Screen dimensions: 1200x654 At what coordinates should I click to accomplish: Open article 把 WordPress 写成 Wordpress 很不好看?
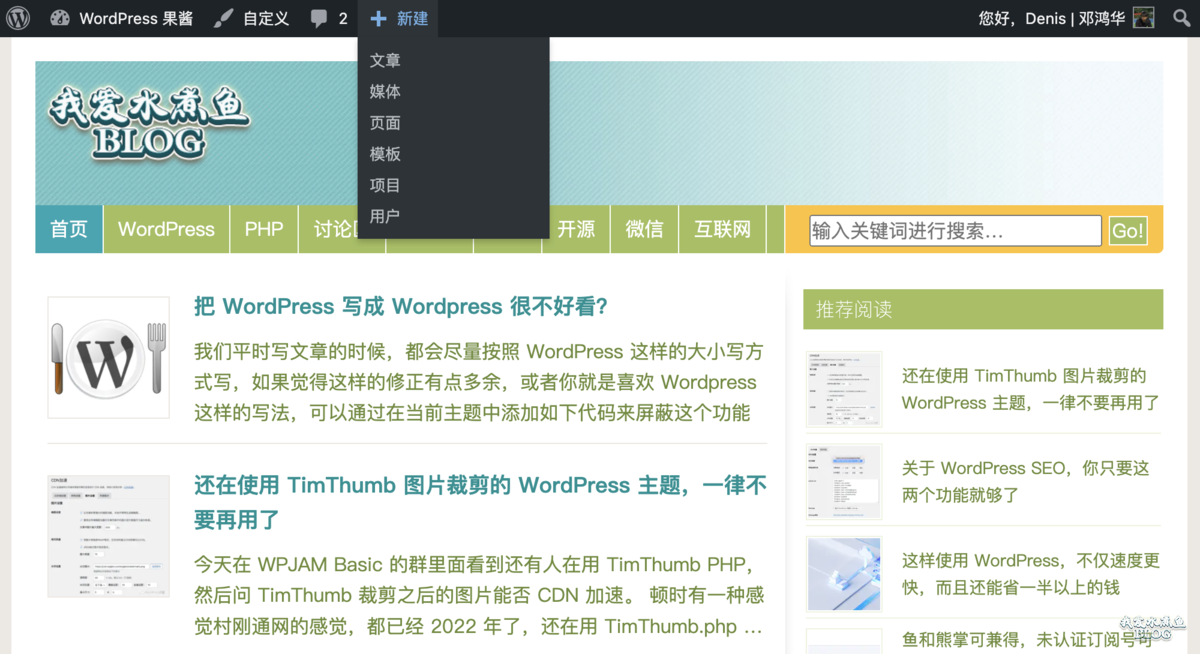pos(401,306)
